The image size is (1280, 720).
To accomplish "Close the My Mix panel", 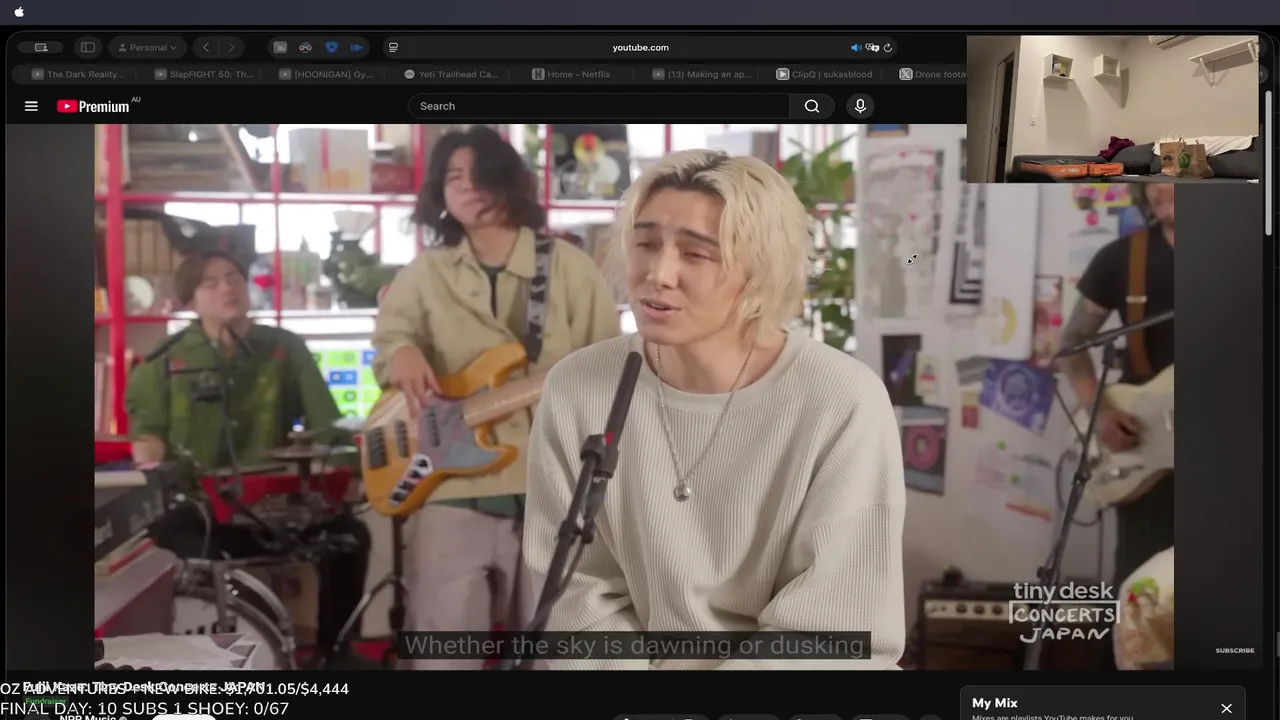I will click(x=1226, y=708).
